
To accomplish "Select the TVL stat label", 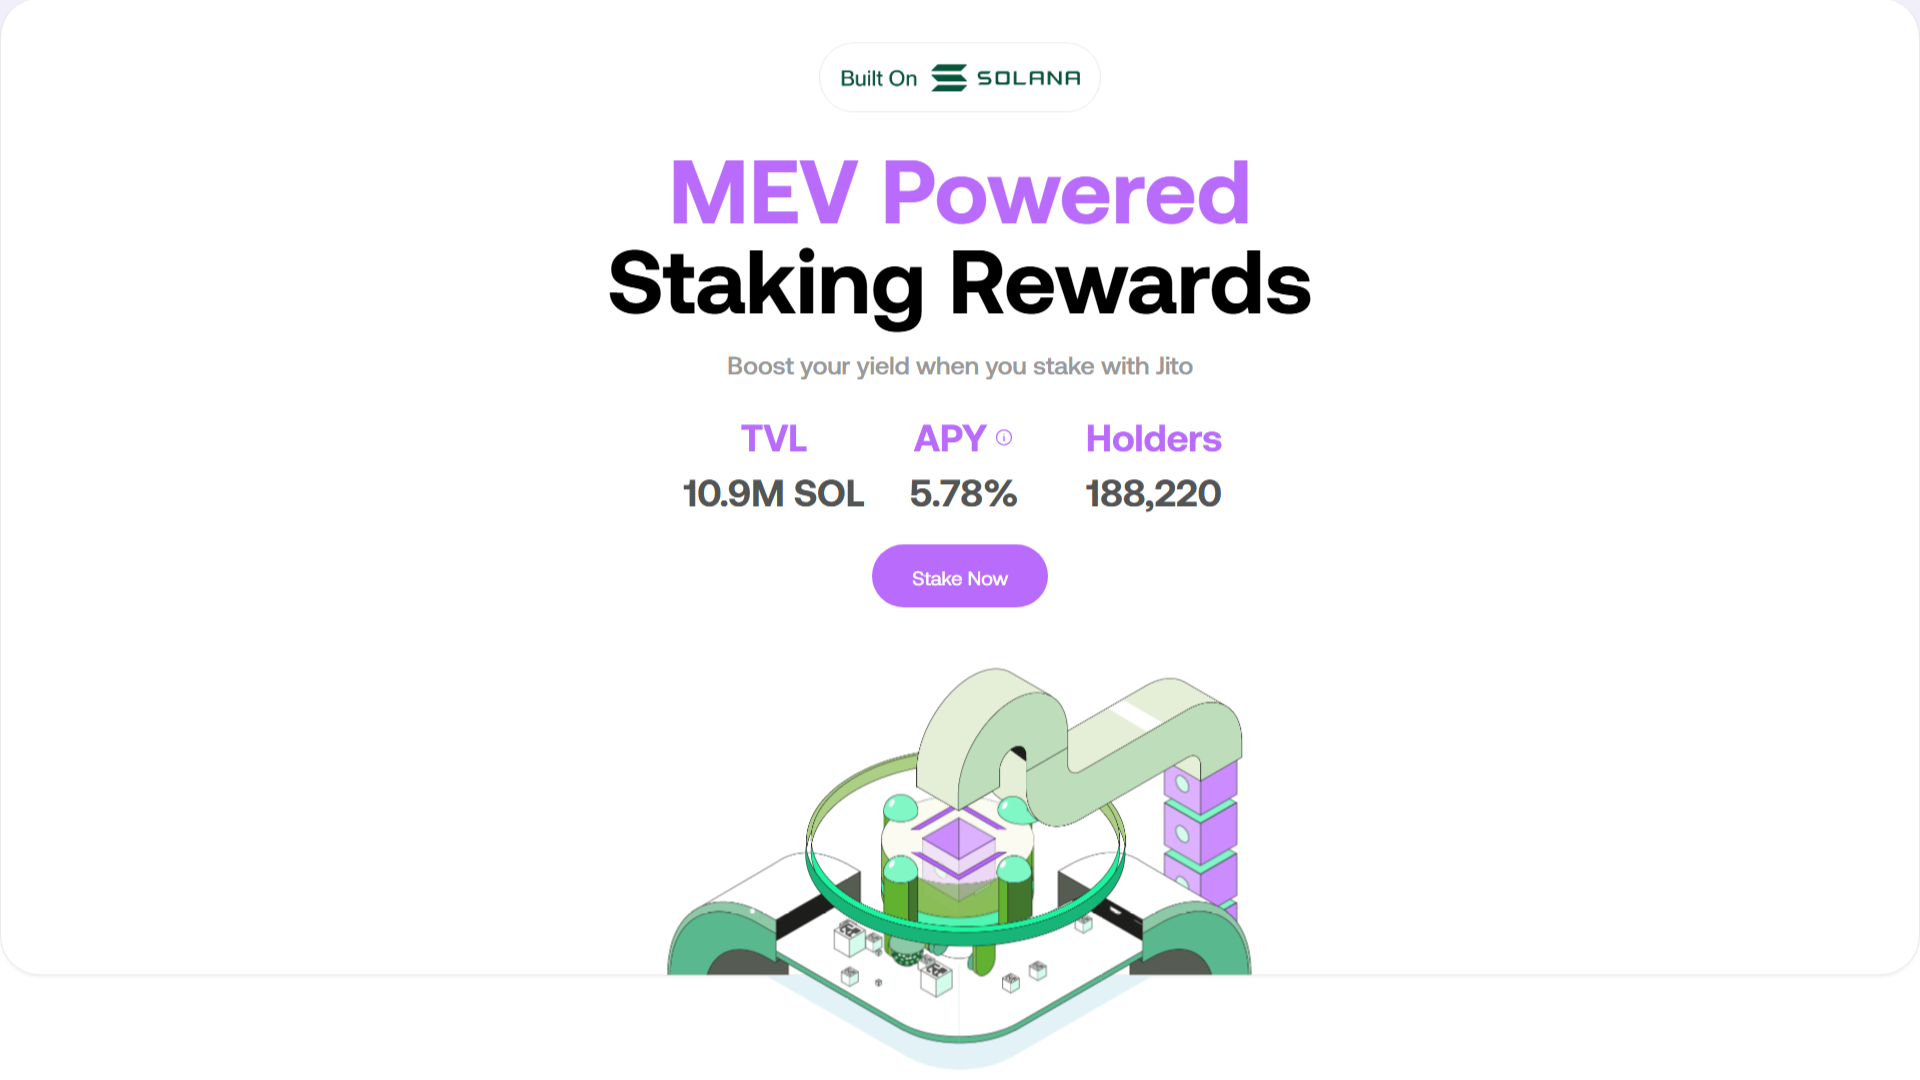I will (x=773, y=439).
